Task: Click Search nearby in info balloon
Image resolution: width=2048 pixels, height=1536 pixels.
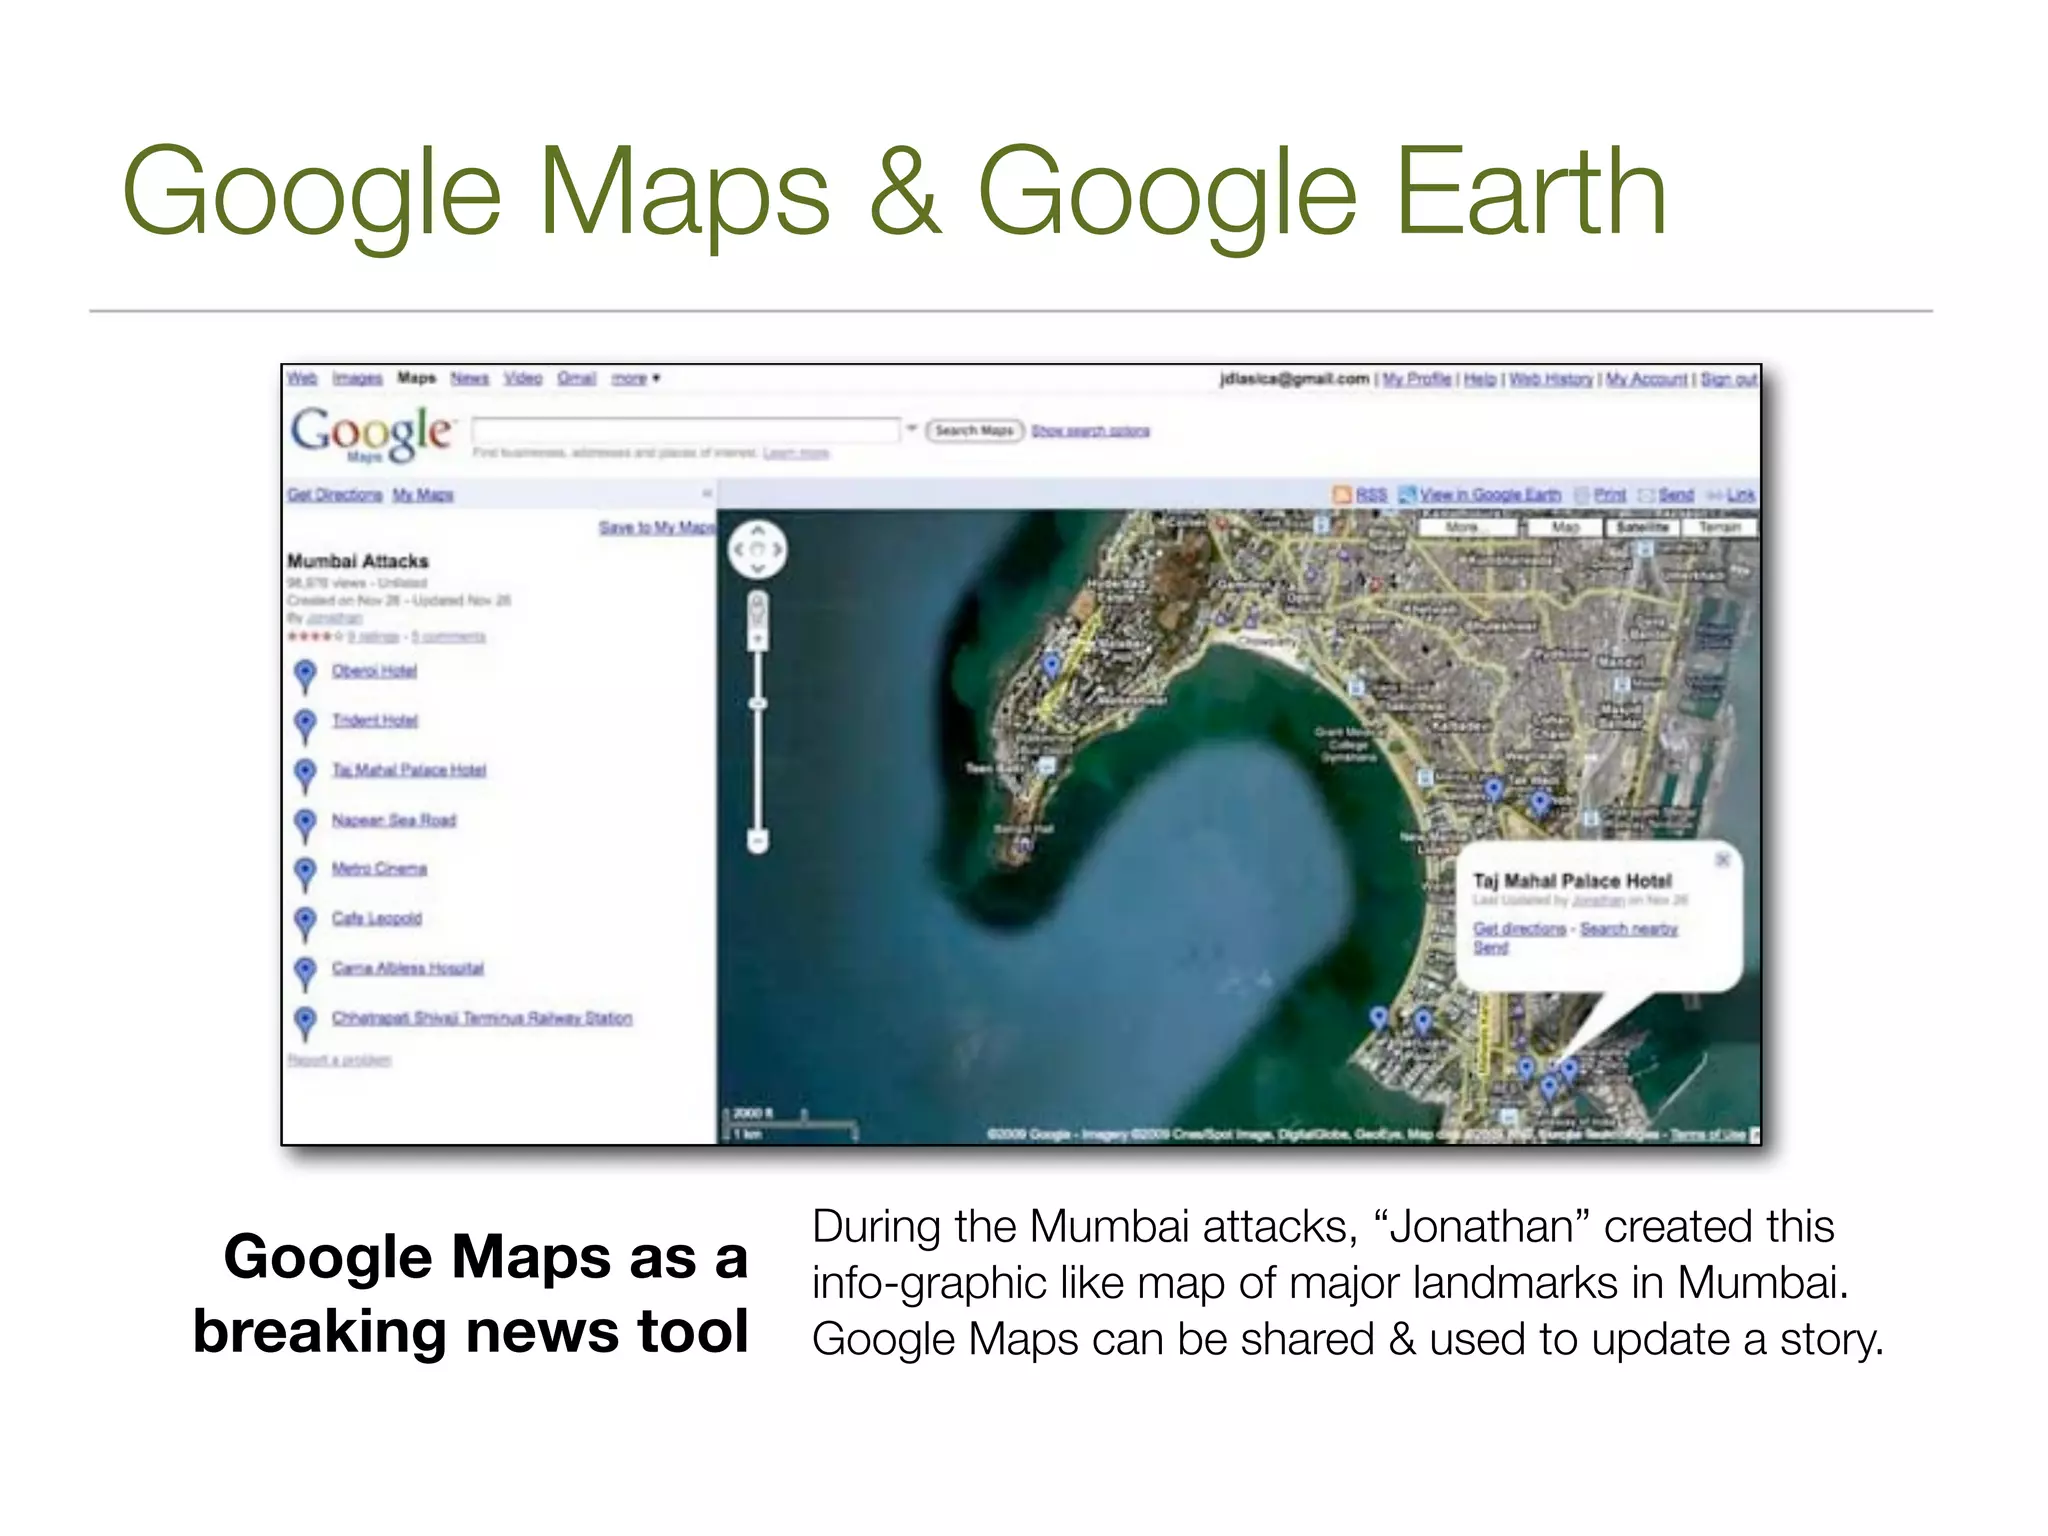Action: click(1629, 929)
